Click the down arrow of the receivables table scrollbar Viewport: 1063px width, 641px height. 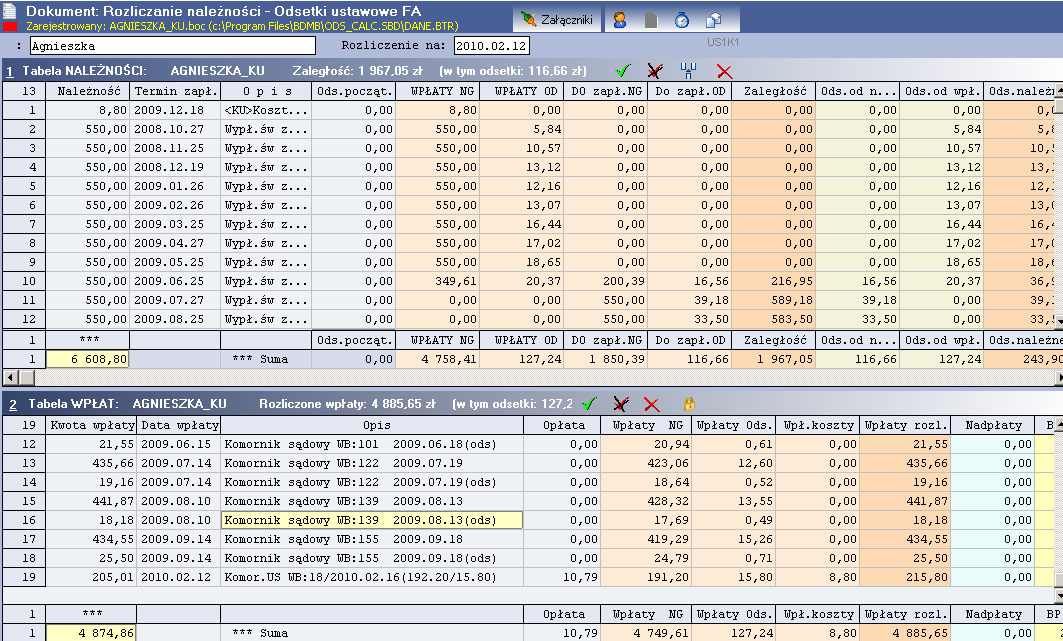(x=1059, y=322)
